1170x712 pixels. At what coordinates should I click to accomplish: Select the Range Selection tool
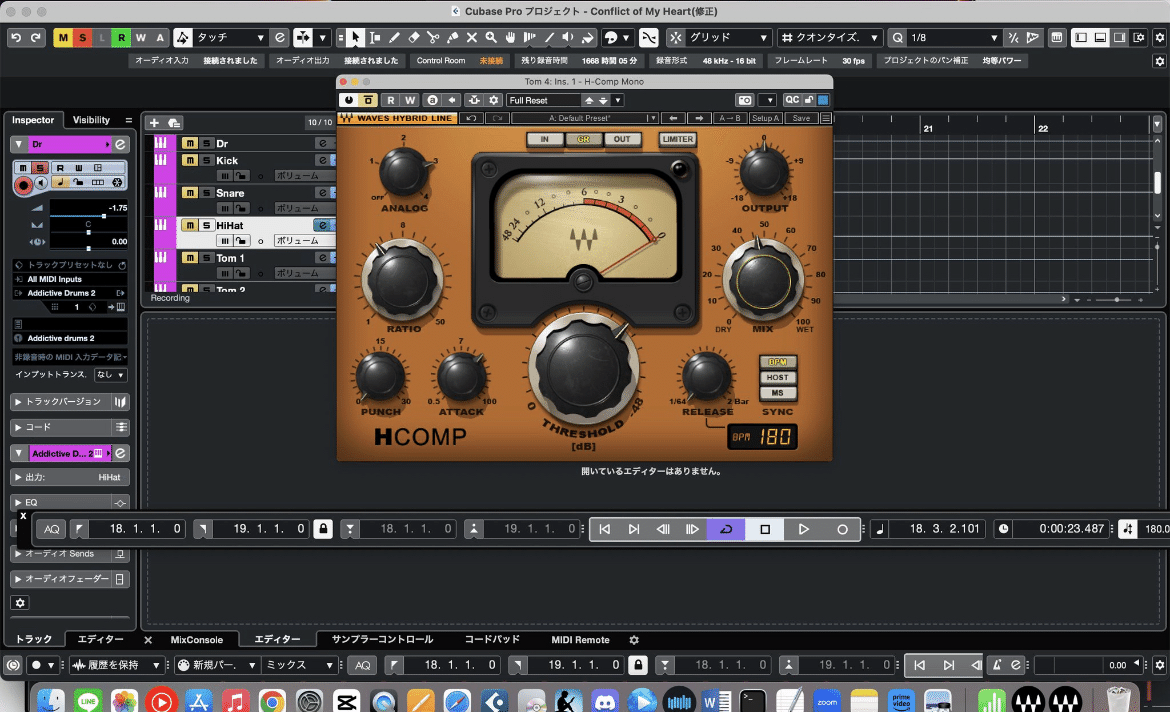[375, 37]
